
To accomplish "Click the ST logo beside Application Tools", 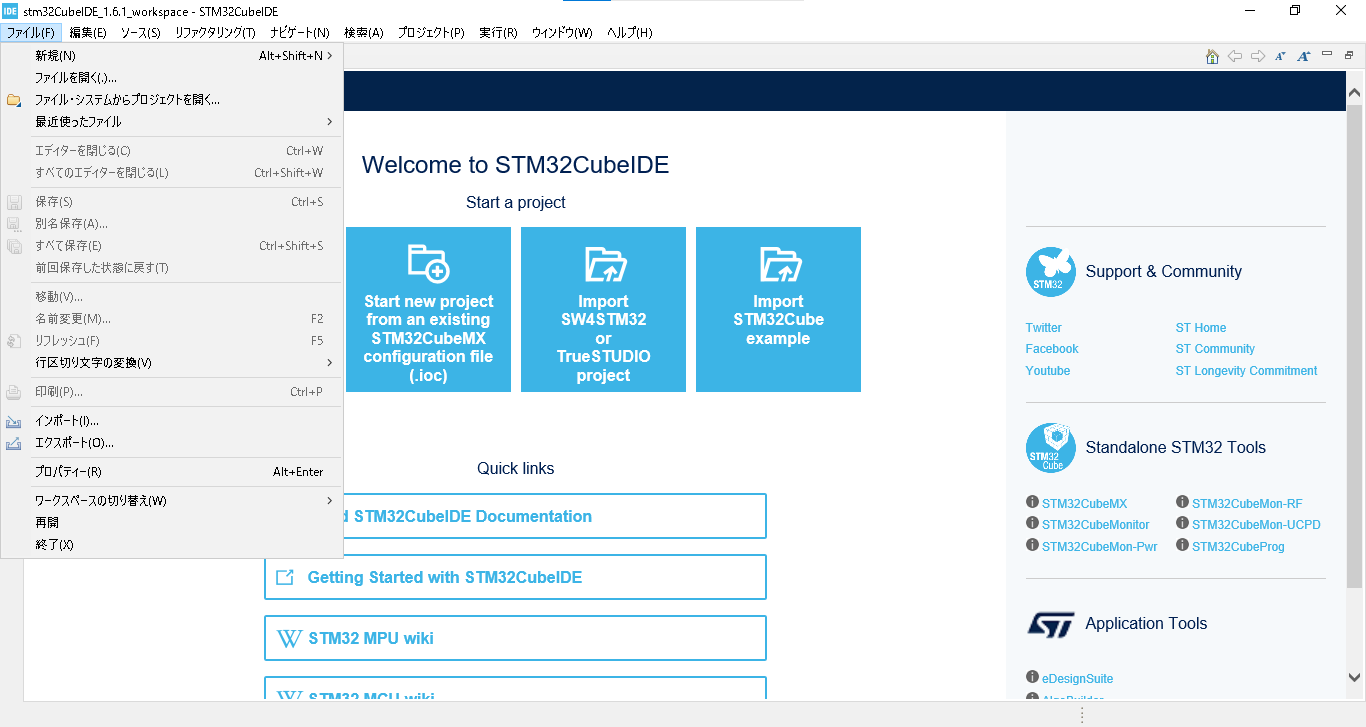I will point(1050,624).
